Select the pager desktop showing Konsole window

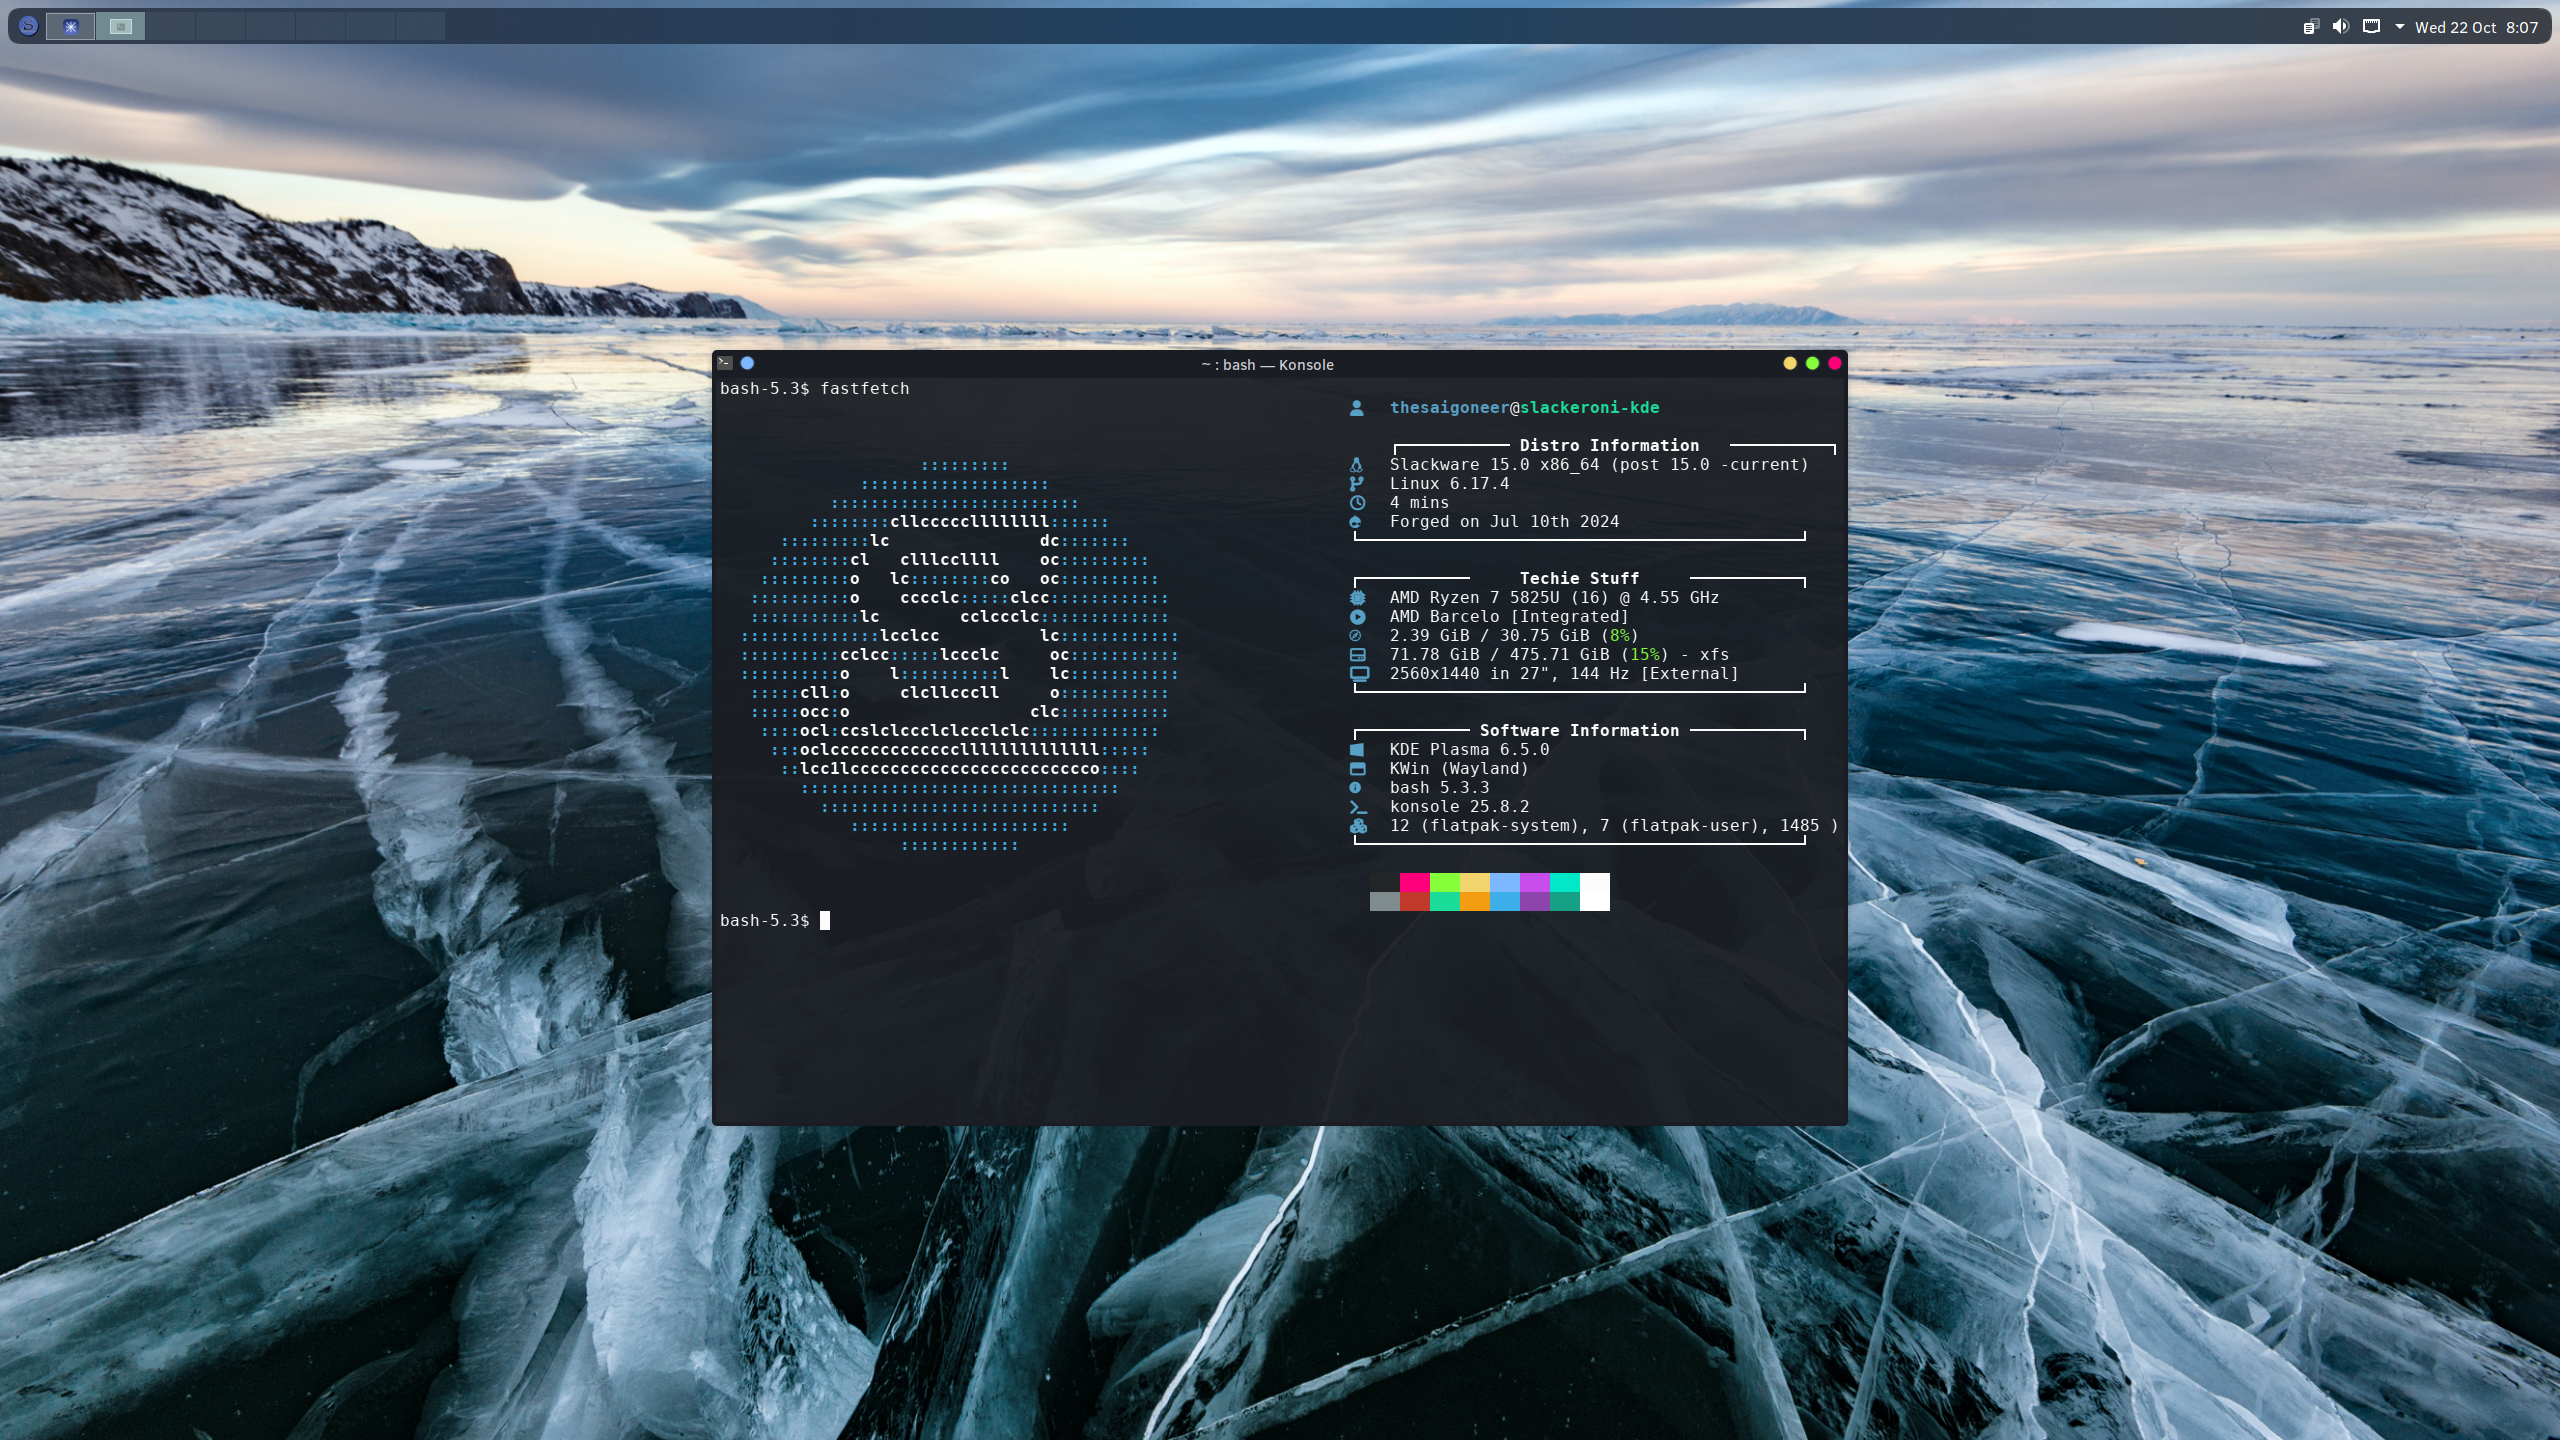click(121, 26)
